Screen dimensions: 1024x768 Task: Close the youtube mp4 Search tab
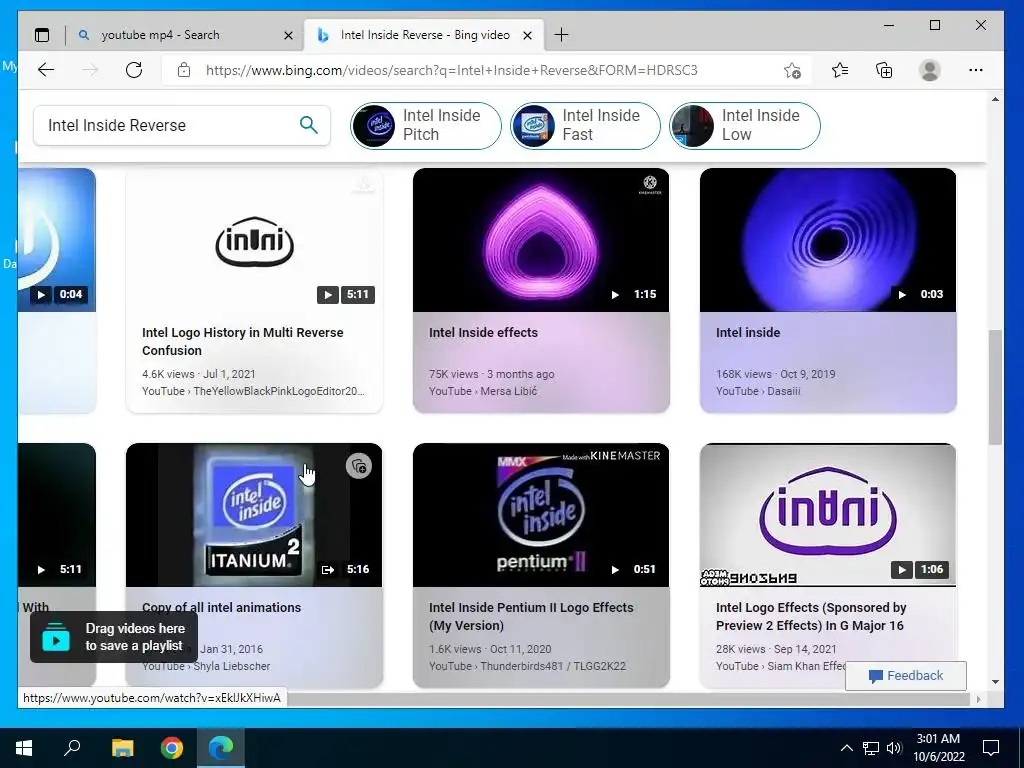tap(288, 35)
